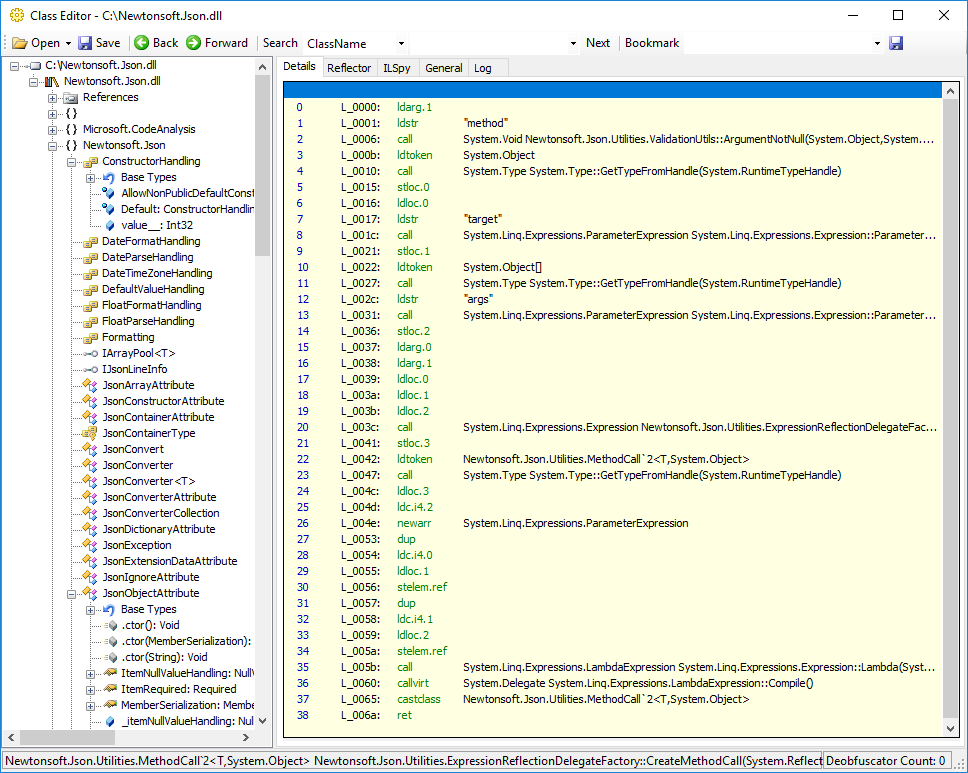This screenshot has height=773, width=968.
Task: Select IL line 36 callvirt instruction
Action: click(614, 683)
